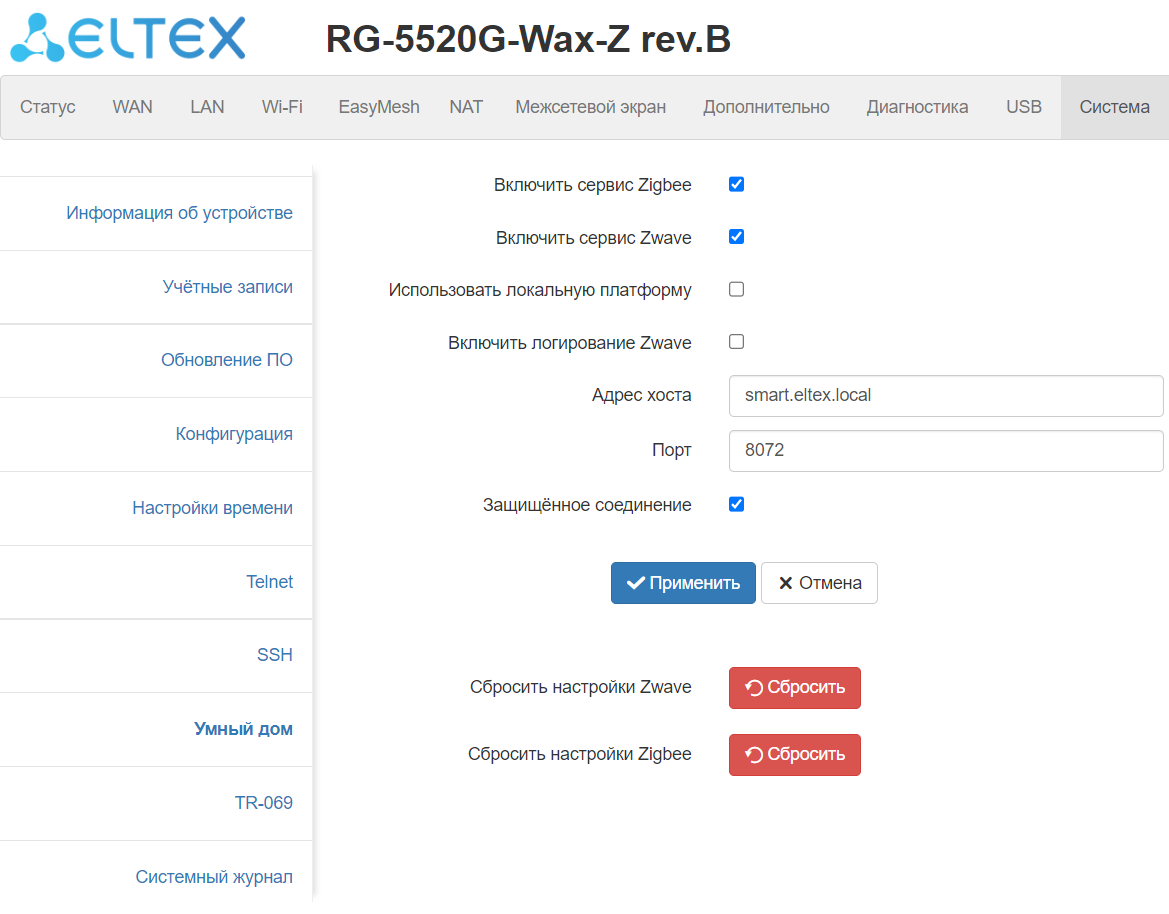
Task: Open the Системный журнал page
Action: coord(214,877)
